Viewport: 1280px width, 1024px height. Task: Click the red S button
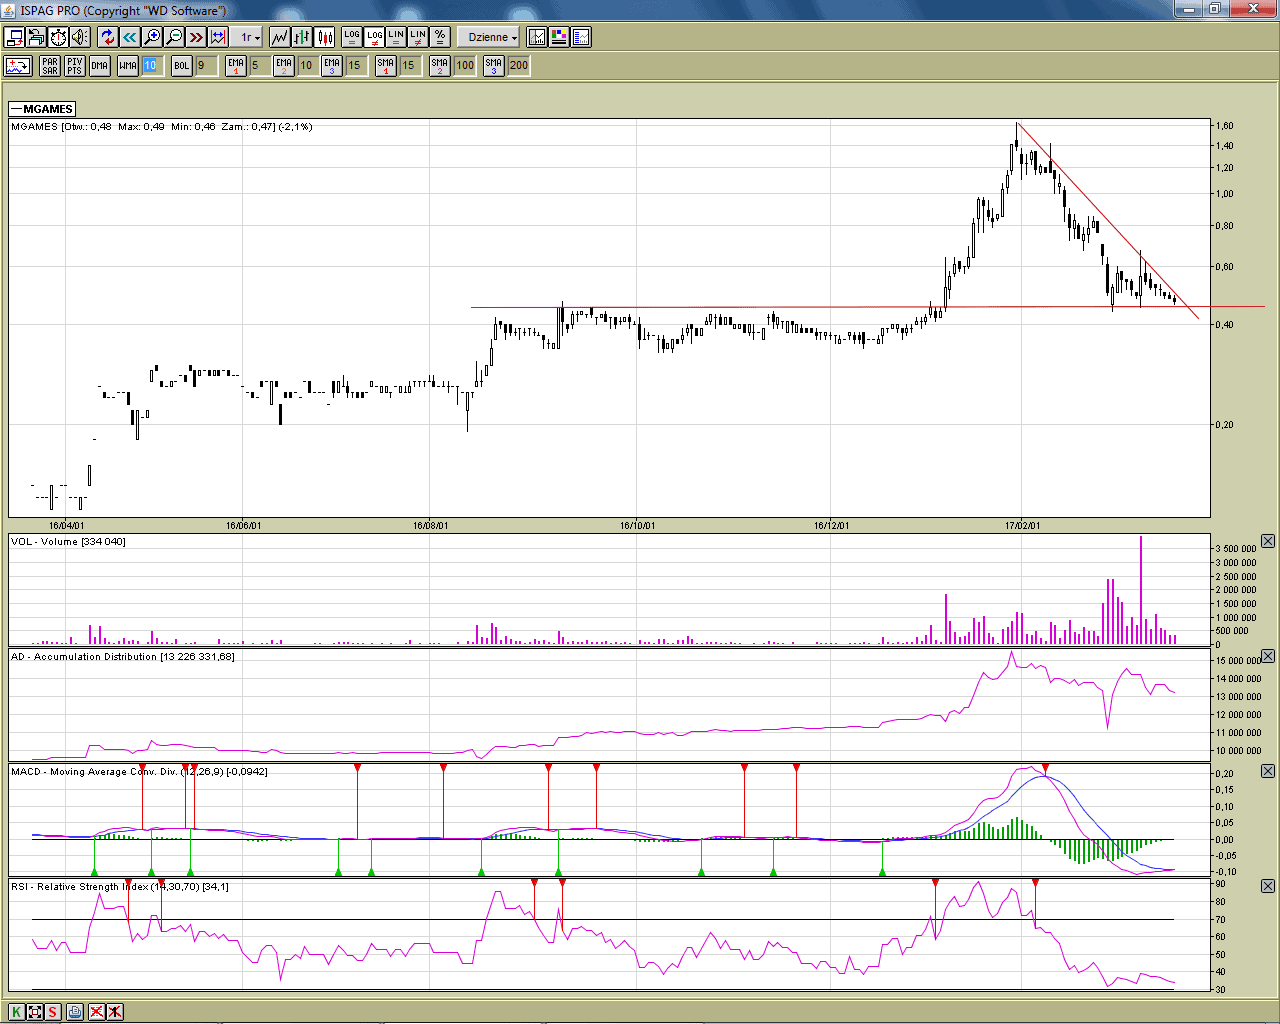click(53, 1012)
